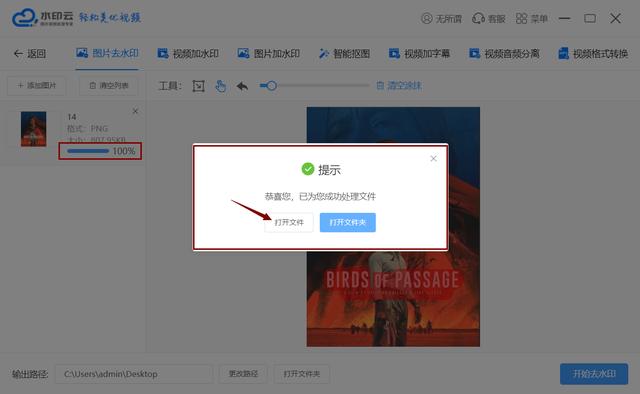Screen dimensions: 640x394
Task: Open 智能抠图 tab
Action: pos(344,53)
